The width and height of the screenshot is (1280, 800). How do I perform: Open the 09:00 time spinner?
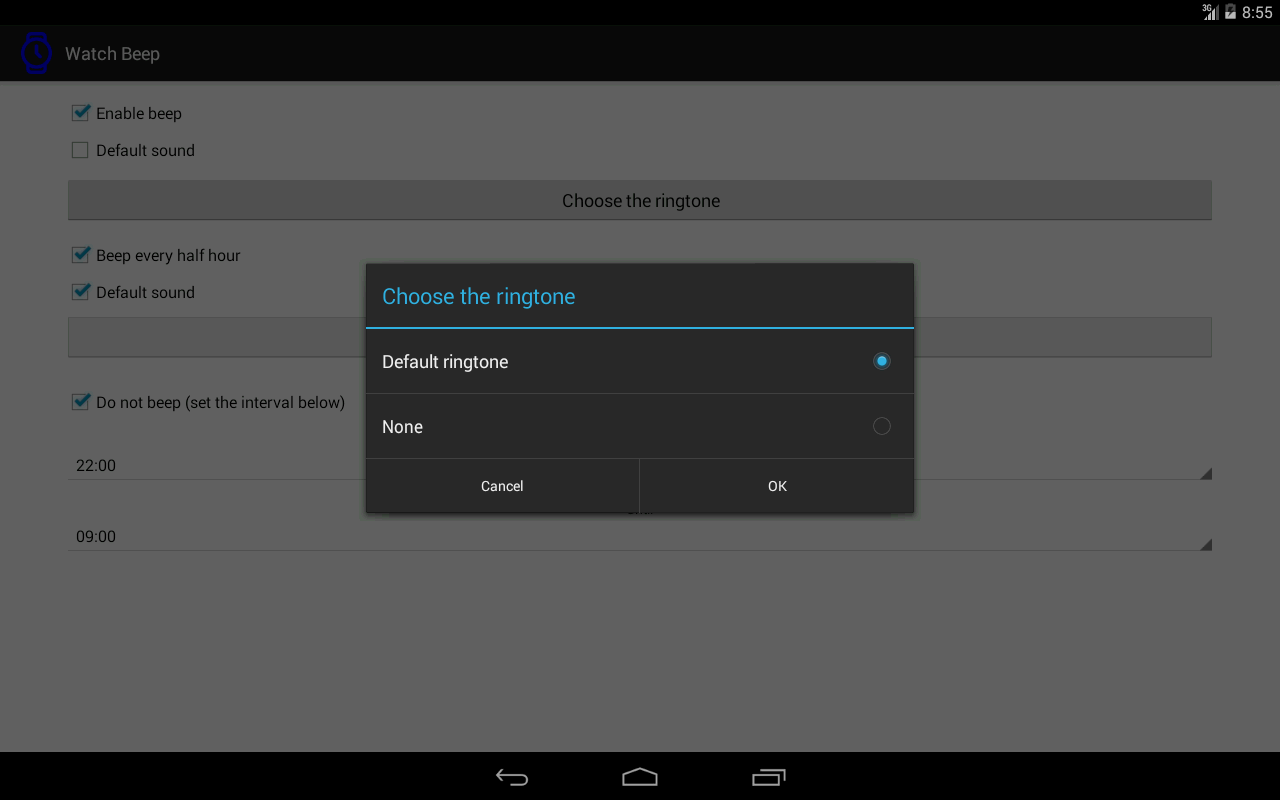(x=640, y=536)
